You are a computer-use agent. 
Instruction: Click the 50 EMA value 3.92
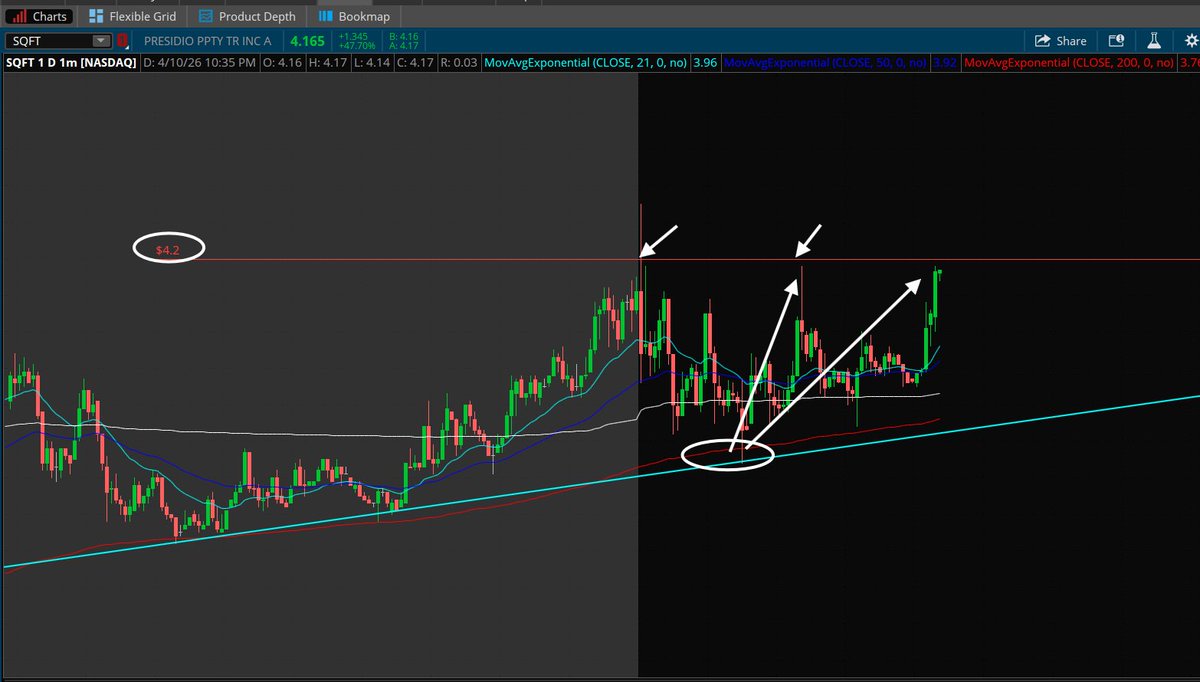coord(944,62)
